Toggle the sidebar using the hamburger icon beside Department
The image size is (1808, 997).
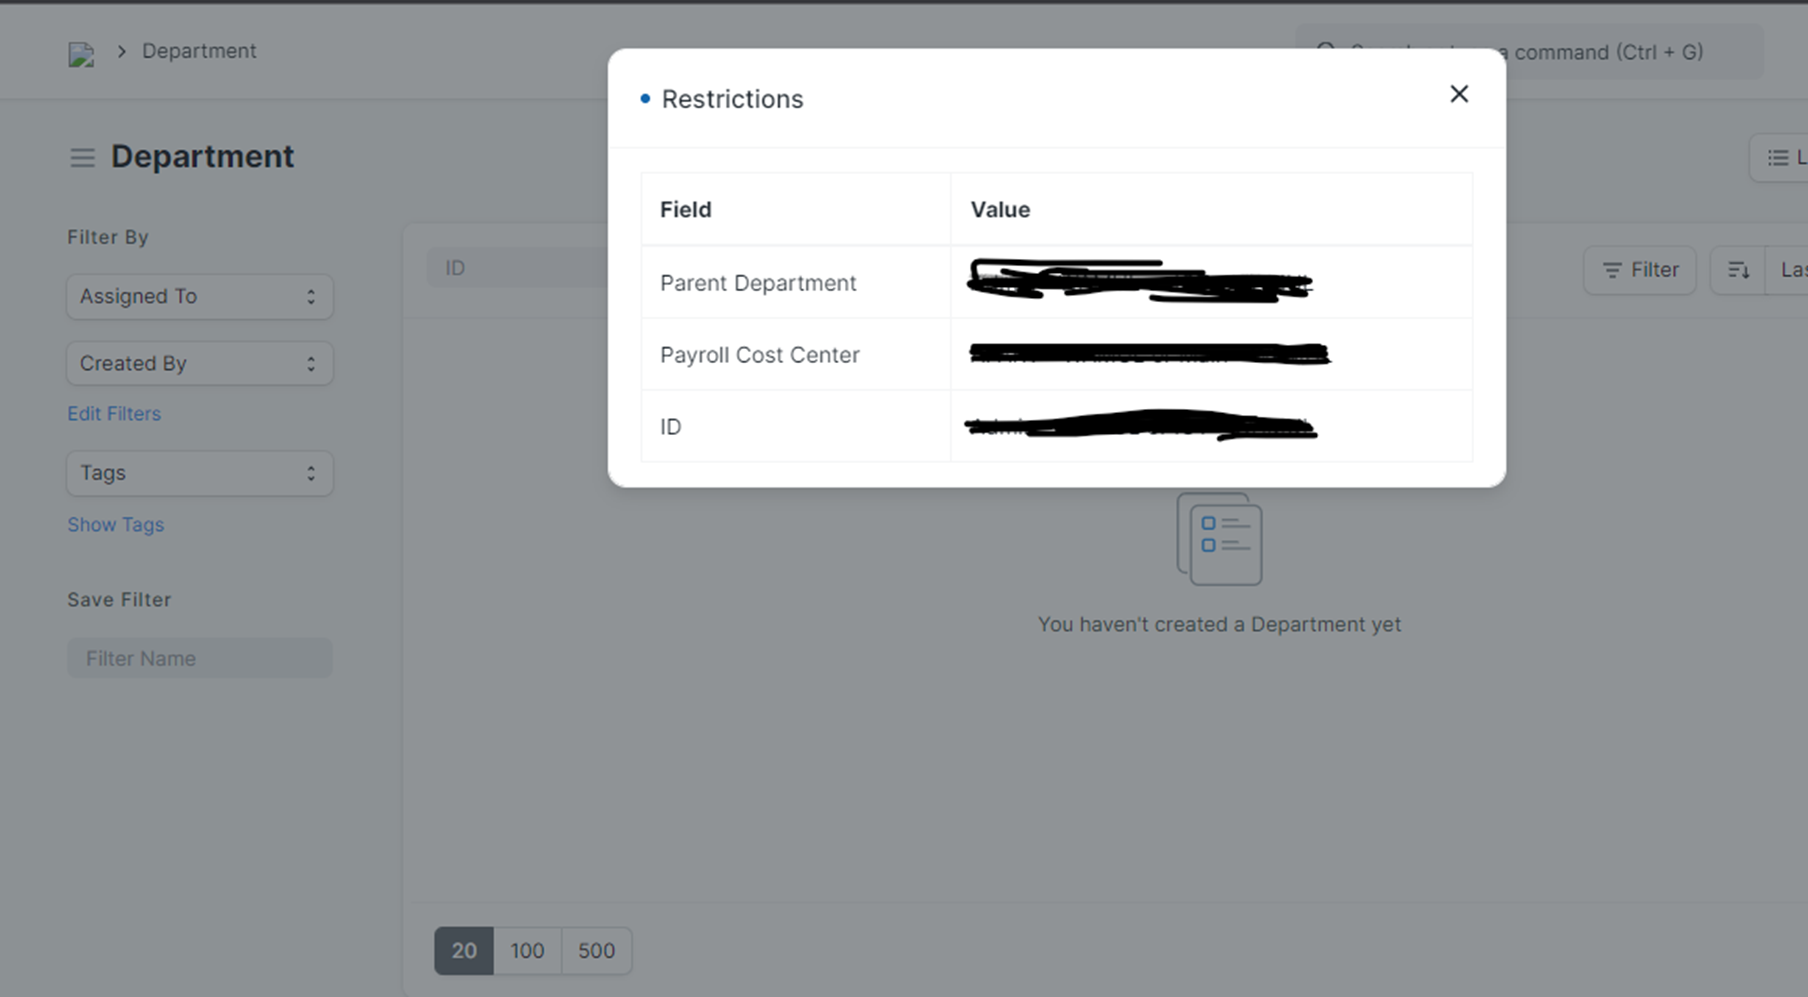click(82, 157)
